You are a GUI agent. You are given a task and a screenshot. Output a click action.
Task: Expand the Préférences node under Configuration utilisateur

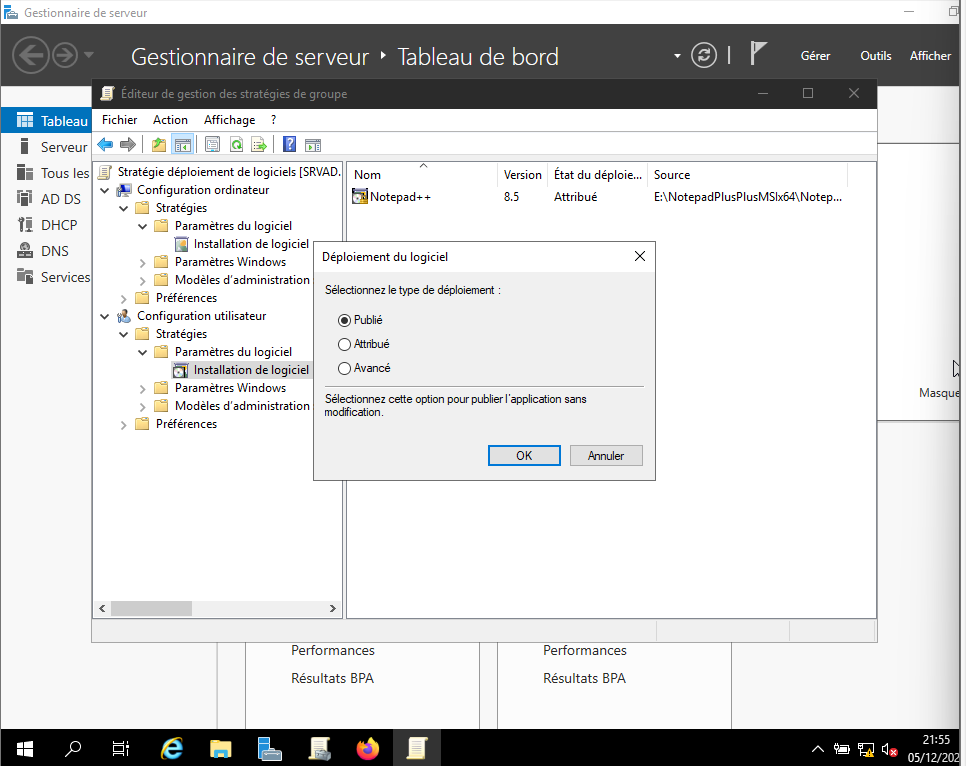(x=124, y=424)
